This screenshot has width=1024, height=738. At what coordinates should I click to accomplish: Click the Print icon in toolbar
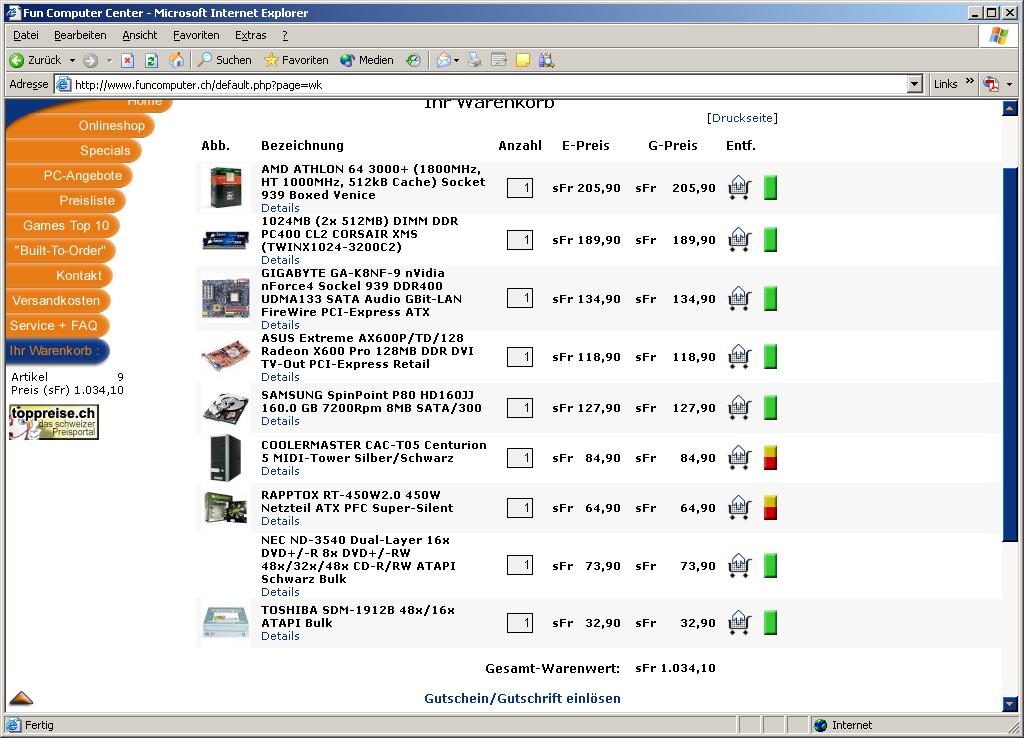click(x=475, y=60)
